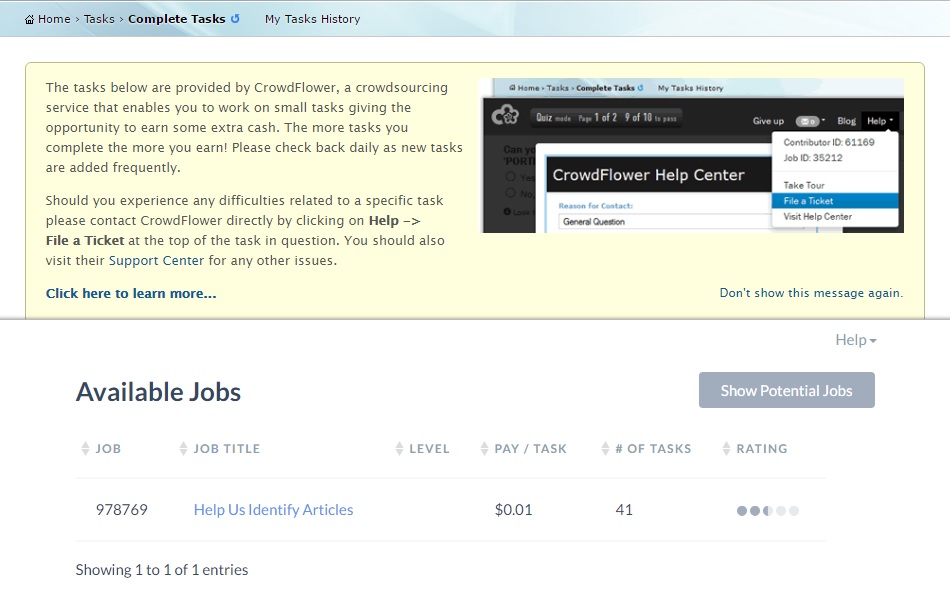Open the Help Us Identify Articles job
950x610 pixels.
tap(273, 509)
